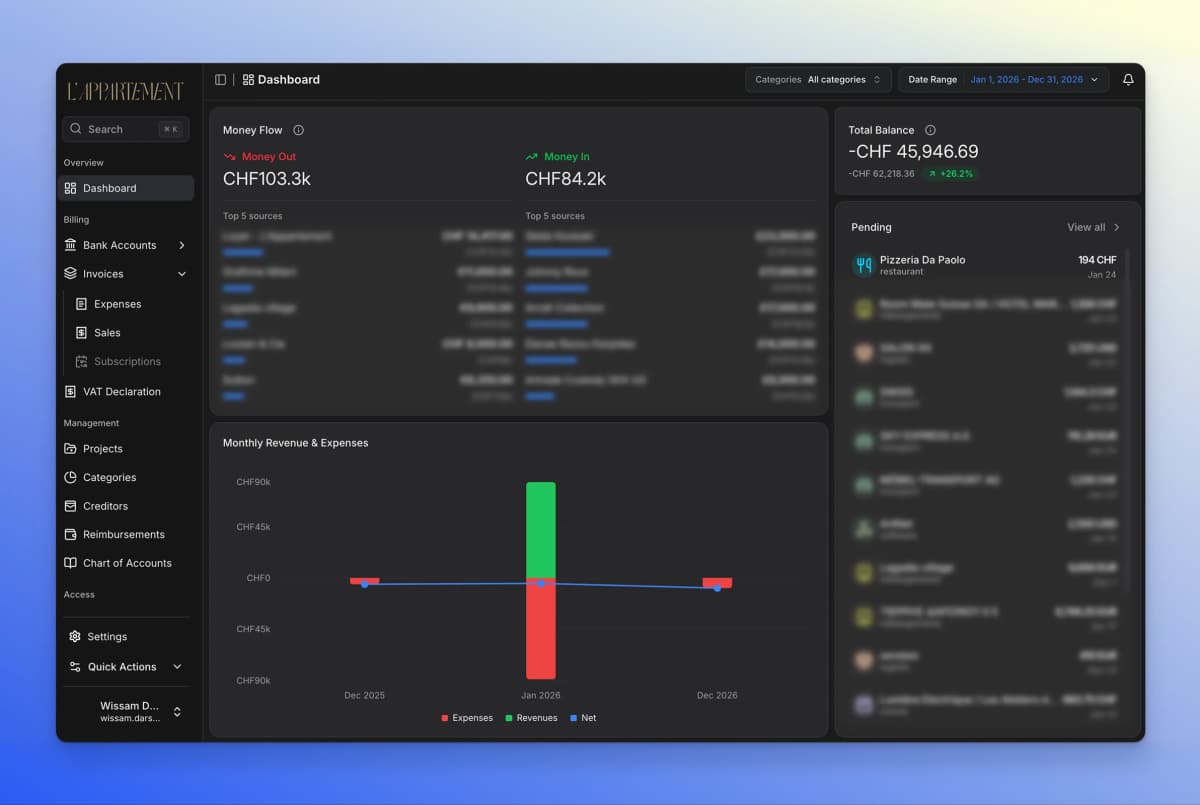The height and width of the screenshot is (805, 1200).
Task: Toggle Expenses series in chart legend
Action: tap(467, 718)
